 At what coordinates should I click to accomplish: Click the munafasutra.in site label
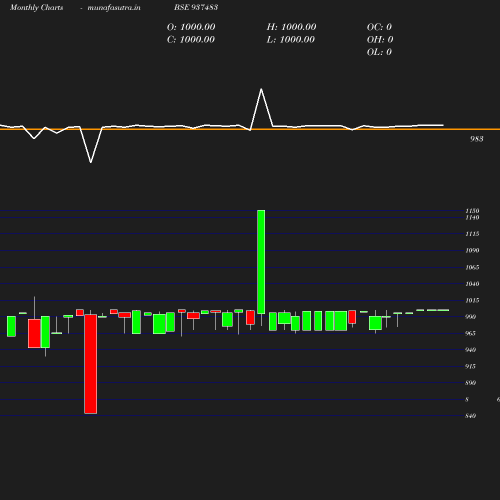(114, 8)
